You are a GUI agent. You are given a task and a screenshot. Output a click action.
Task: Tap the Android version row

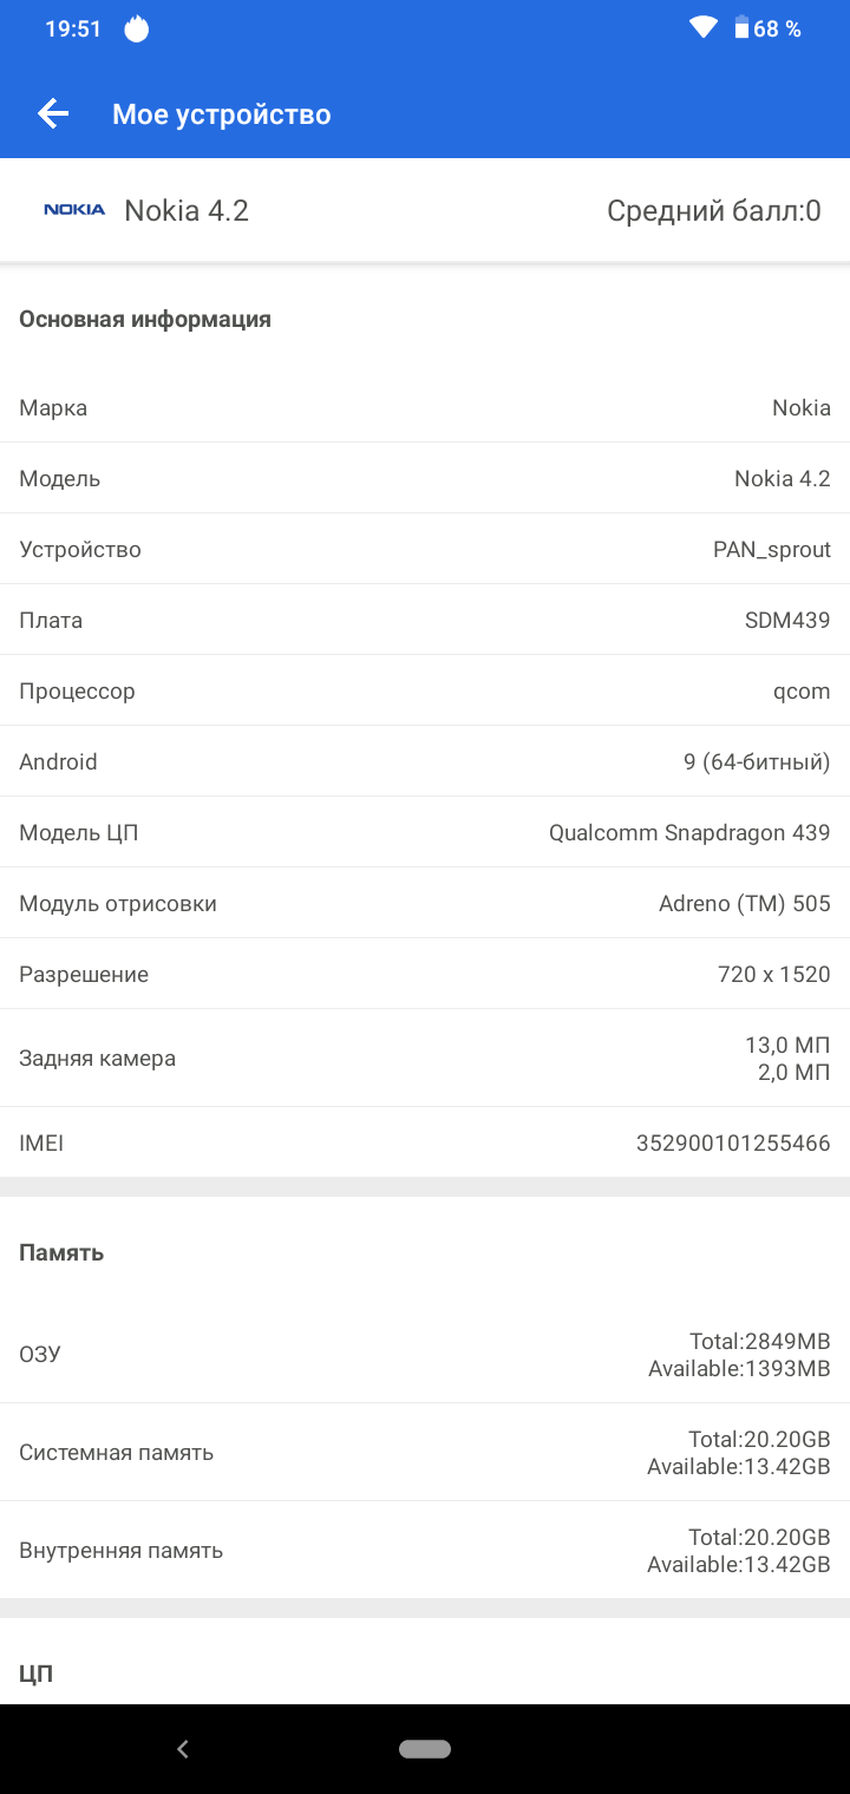(425, 762)
